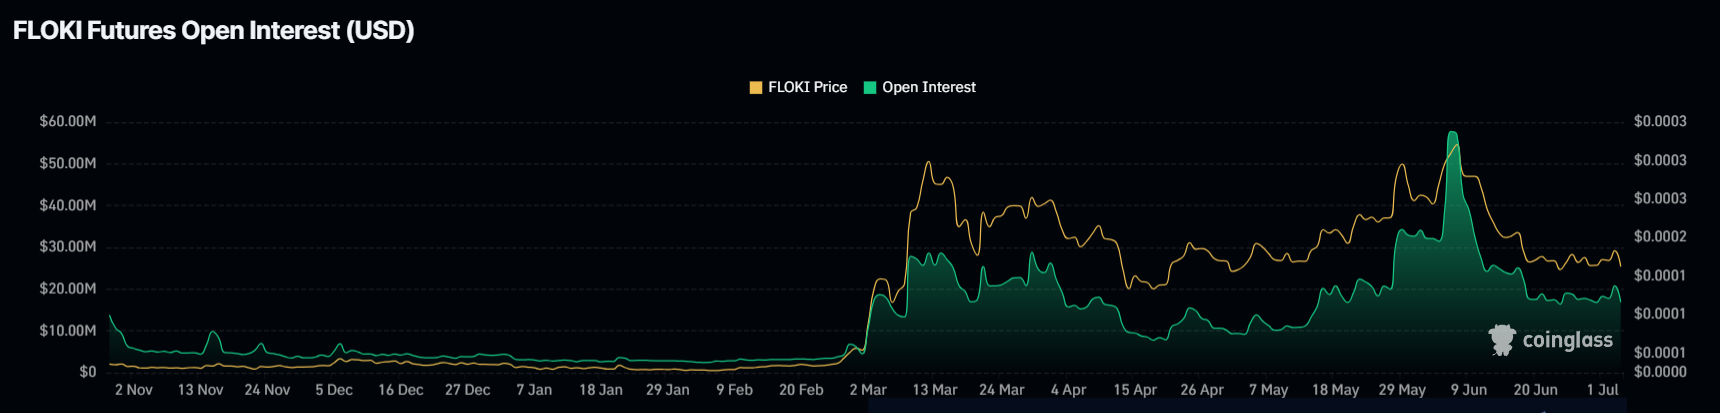Click the price peak near 13 Mar
The width and height of the screenshot is (1720, 413).
[x=928, y=162]
